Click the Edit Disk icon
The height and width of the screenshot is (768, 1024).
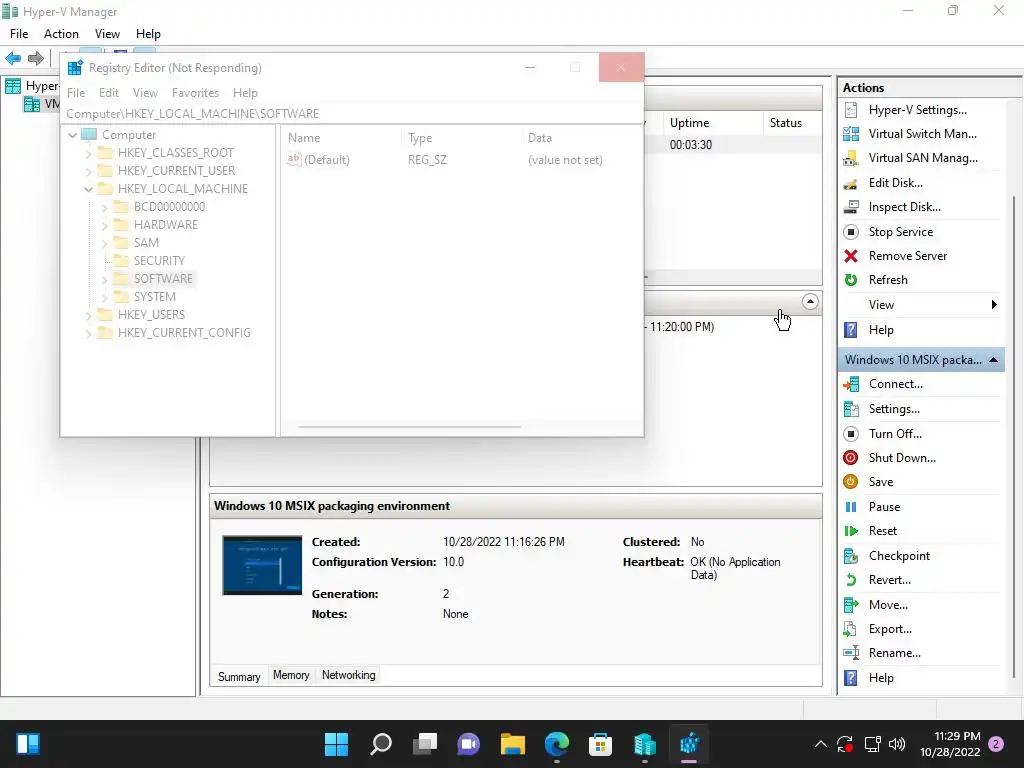coord(851,183)
